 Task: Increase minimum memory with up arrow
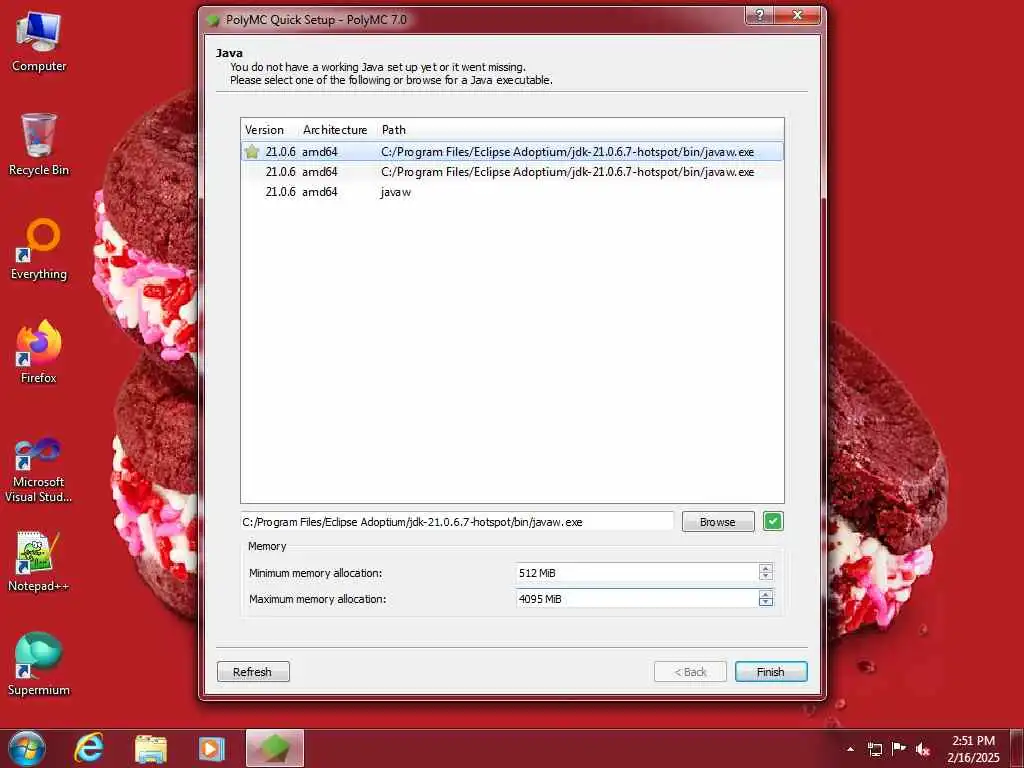pyautogui.click(x=766, y=568)
